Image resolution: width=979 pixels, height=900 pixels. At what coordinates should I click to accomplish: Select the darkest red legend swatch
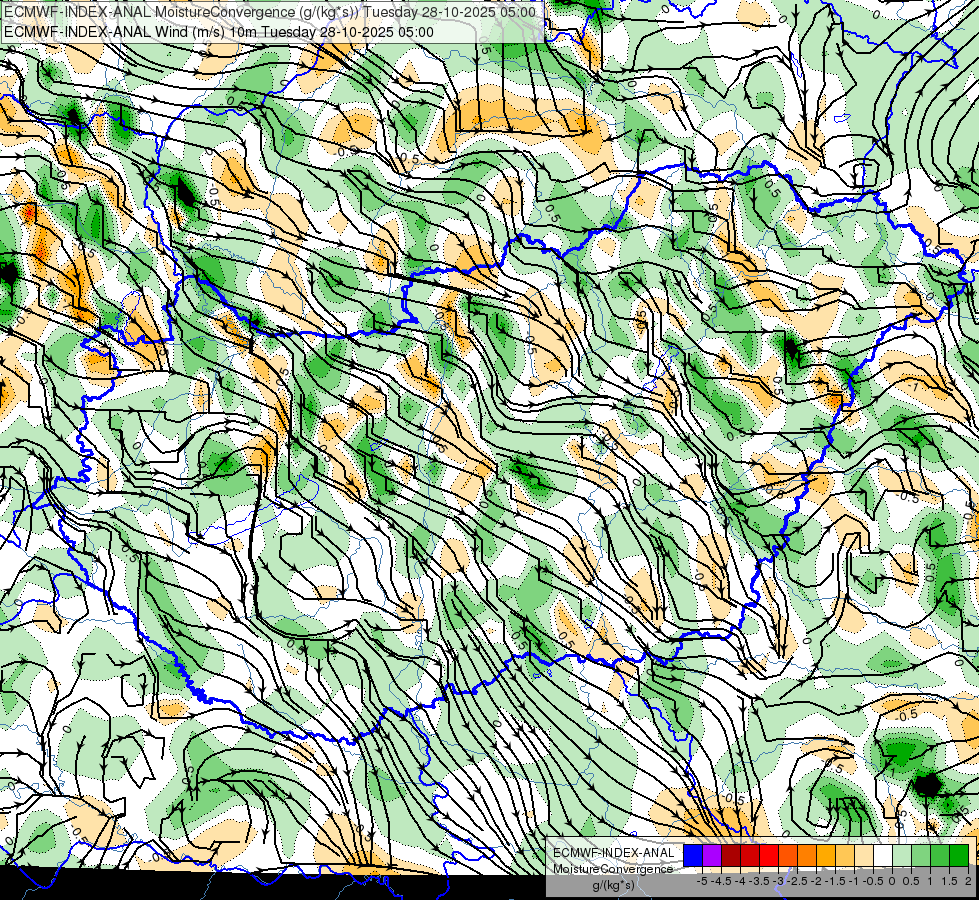click(731, 855)
